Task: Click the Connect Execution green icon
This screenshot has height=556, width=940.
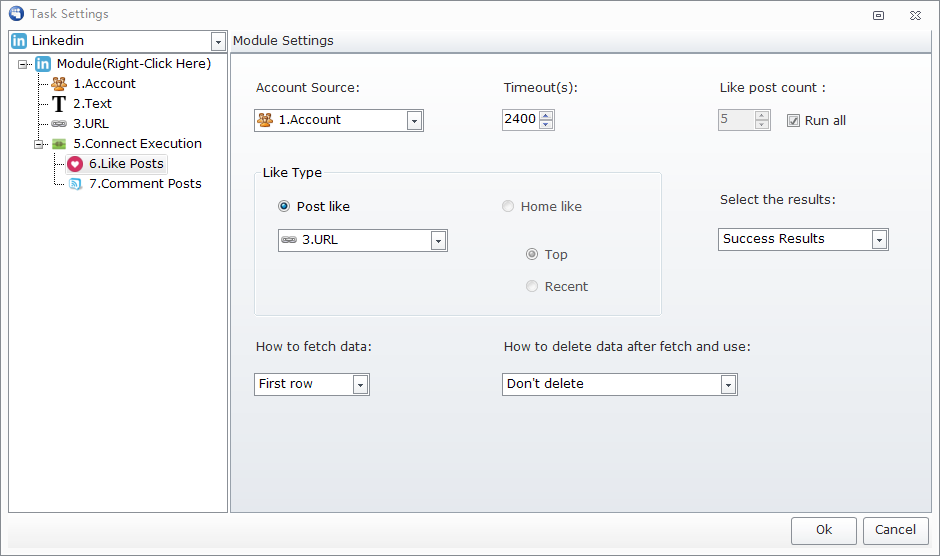Action: [x=59, y=144]
